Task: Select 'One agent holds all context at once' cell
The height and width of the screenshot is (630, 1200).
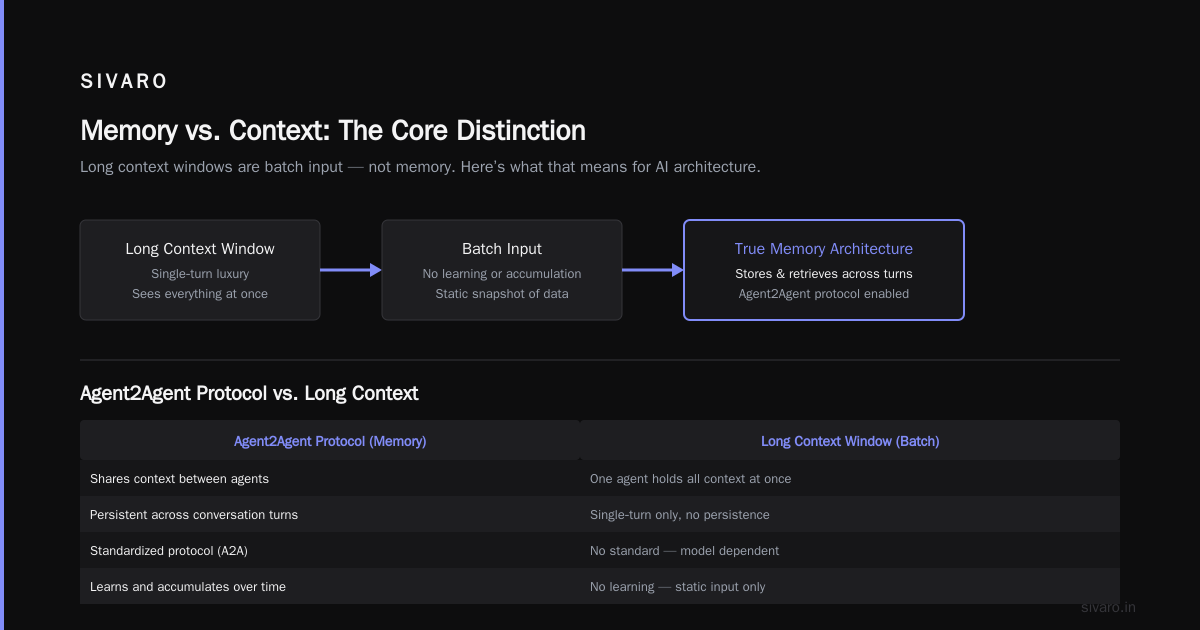Action: click(850, 478)
